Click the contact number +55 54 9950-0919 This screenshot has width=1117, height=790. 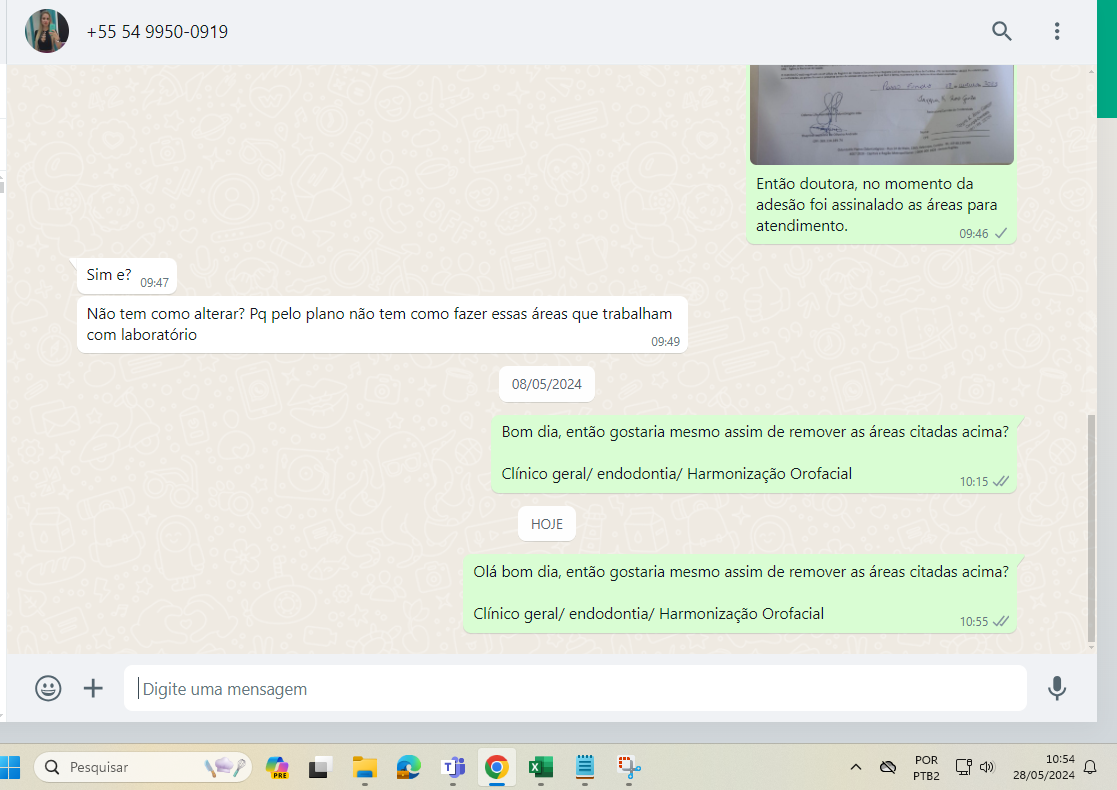pyautogui.click(x=157, y=32)
